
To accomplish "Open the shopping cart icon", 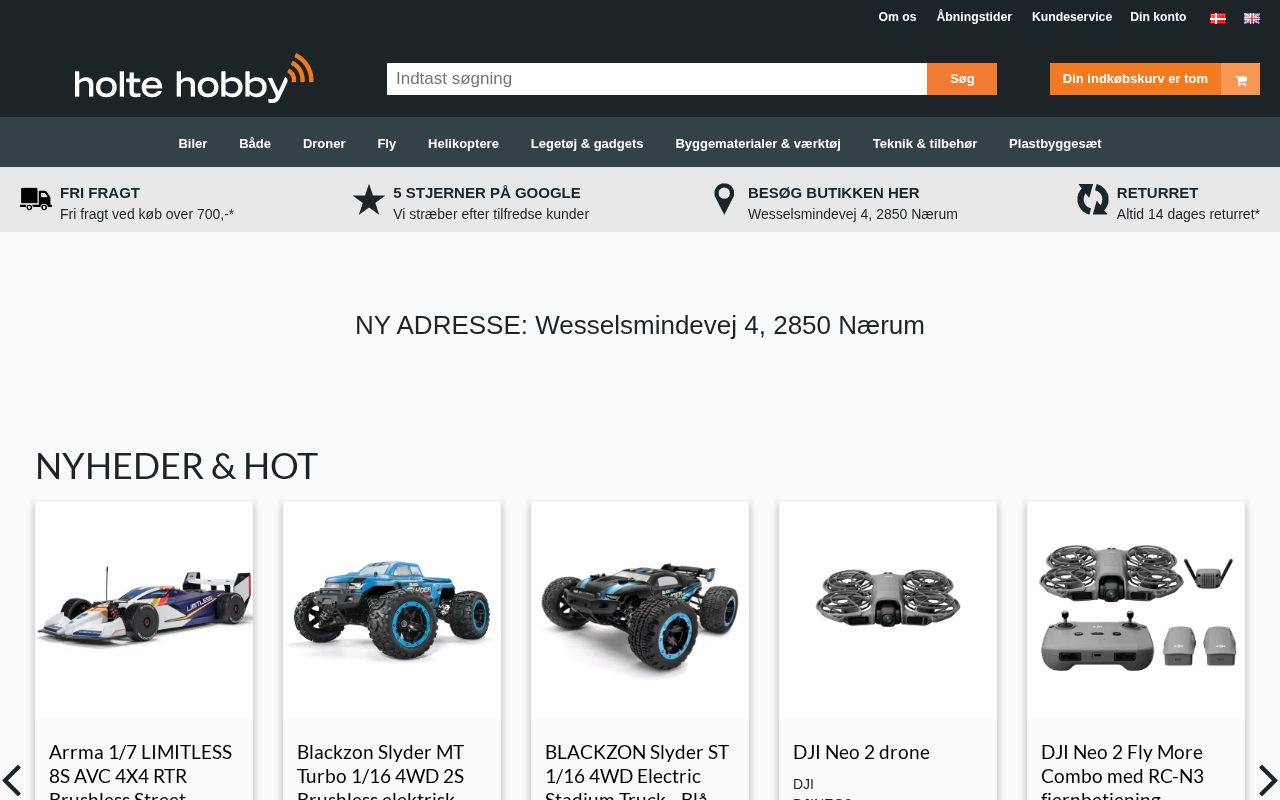I will pyautogui.click(x=1240, y=79).
